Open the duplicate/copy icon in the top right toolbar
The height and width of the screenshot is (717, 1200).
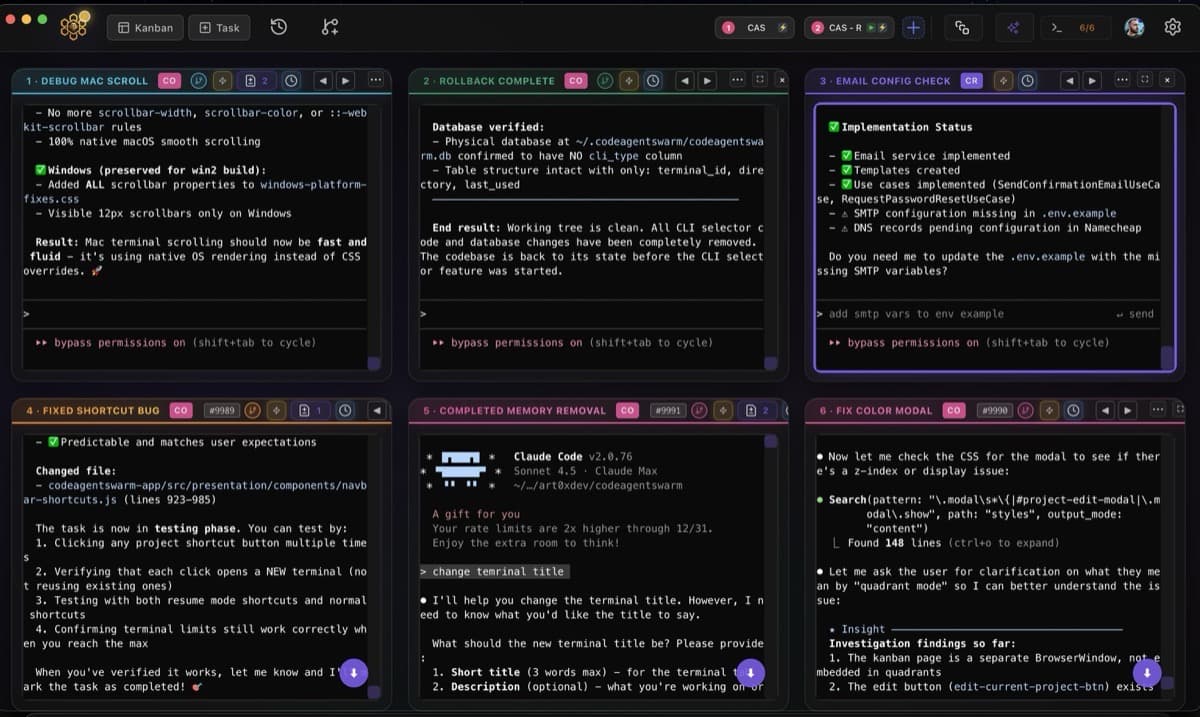(x=963, y=27)
